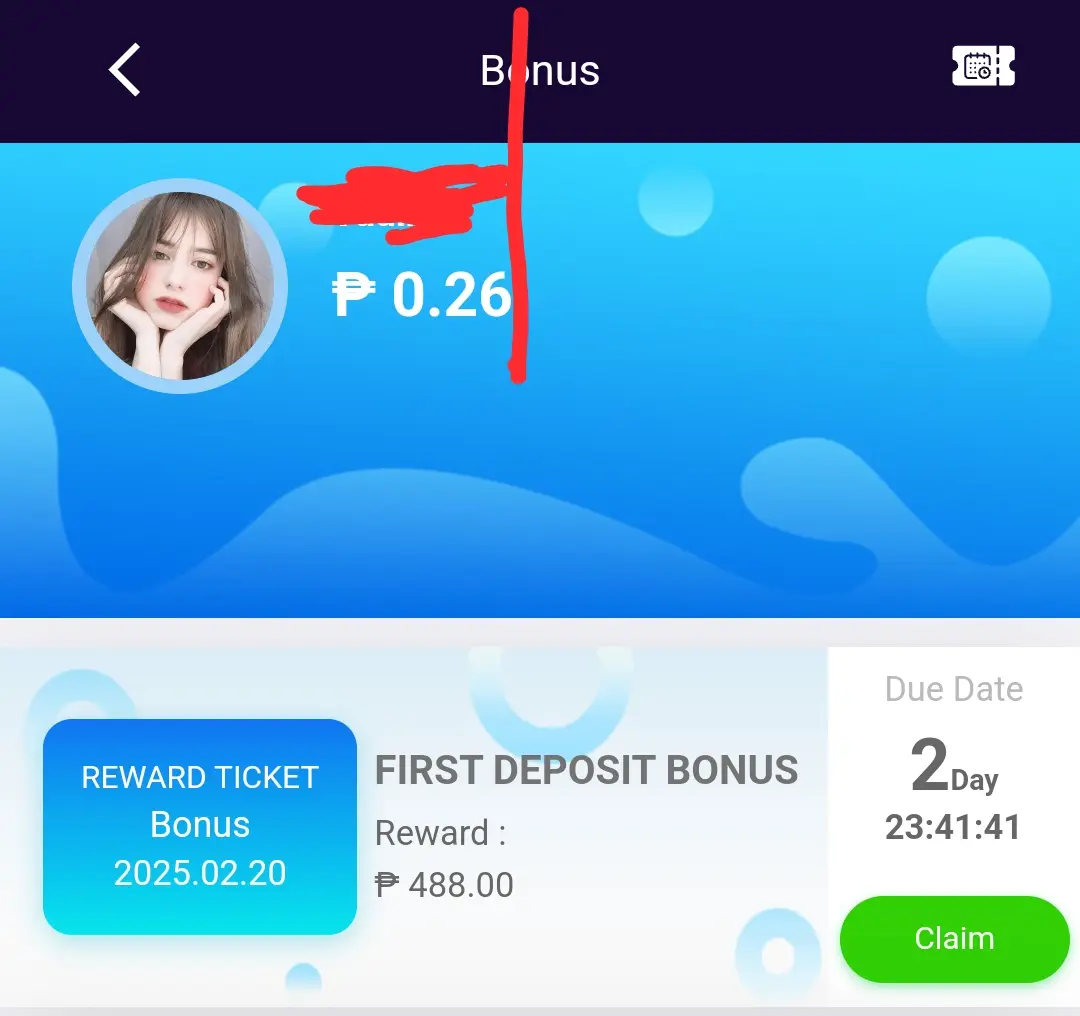Claim the First Deposit Bonus
The height and width of the screenshot is (1016, 1080).
coord(954,939)
